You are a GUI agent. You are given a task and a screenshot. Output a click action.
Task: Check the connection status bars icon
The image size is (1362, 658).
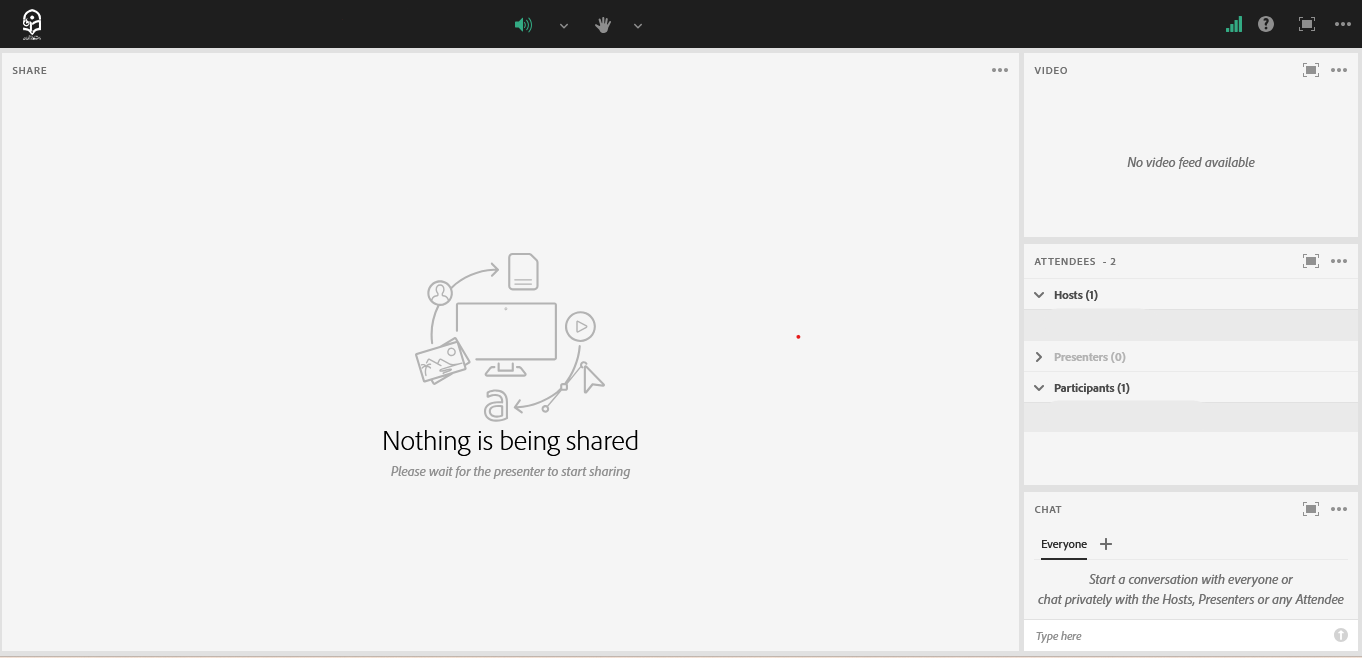1234,24
